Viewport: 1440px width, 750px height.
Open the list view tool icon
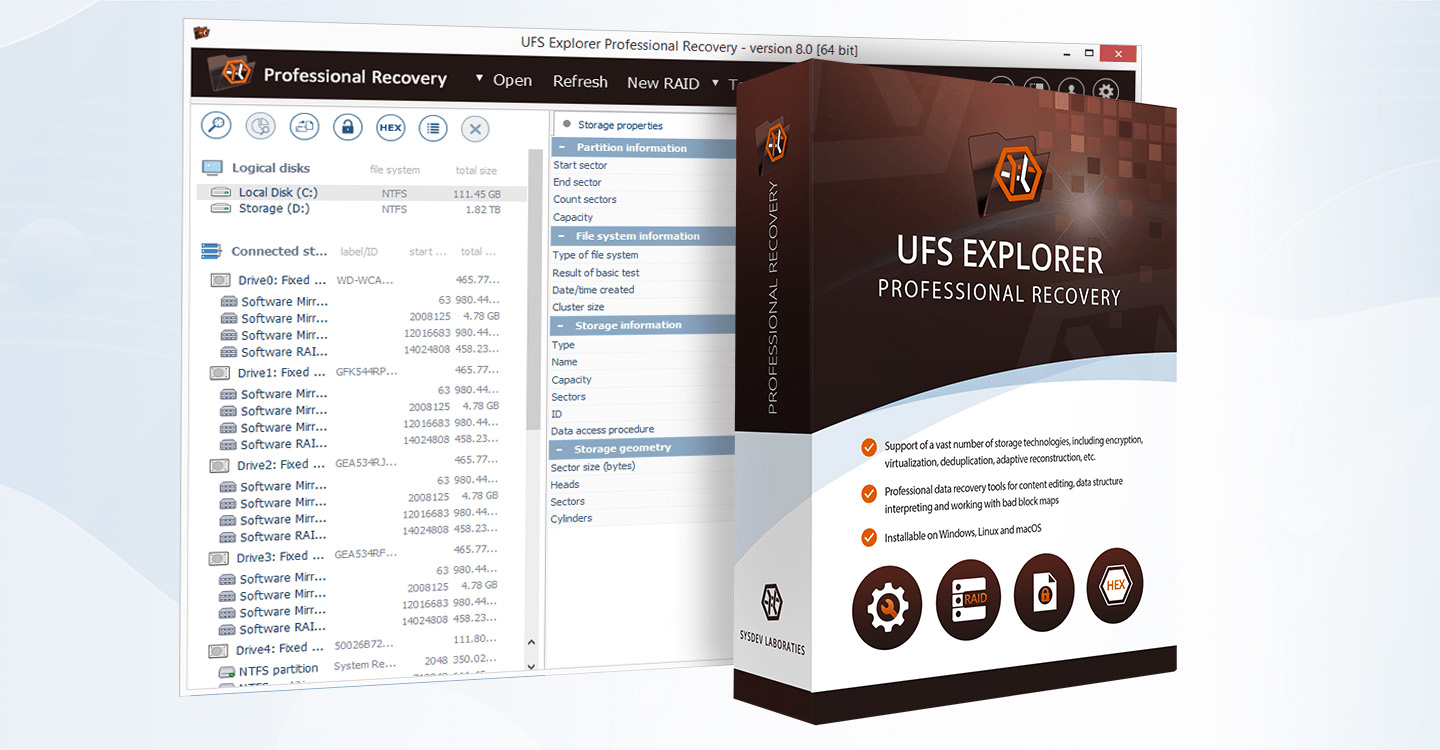433,128
